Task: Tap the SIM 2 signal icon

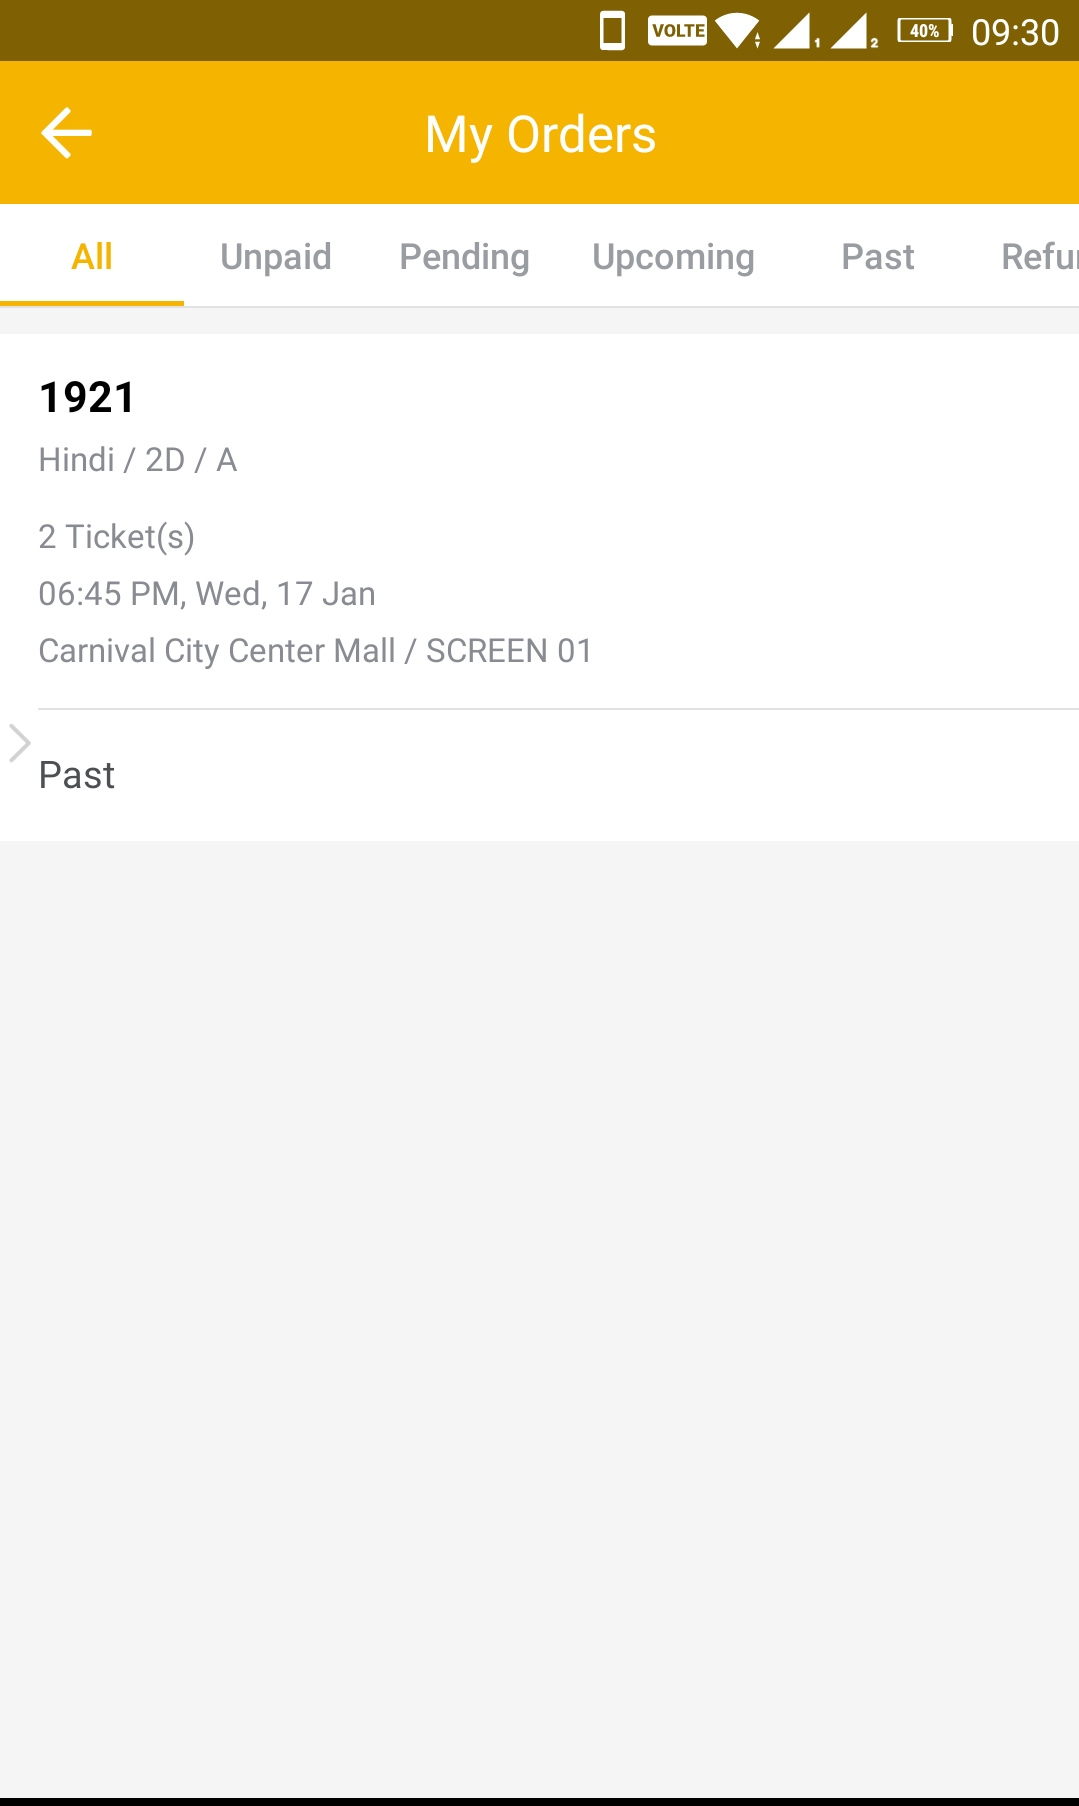Action: click(x=853, y=31)
